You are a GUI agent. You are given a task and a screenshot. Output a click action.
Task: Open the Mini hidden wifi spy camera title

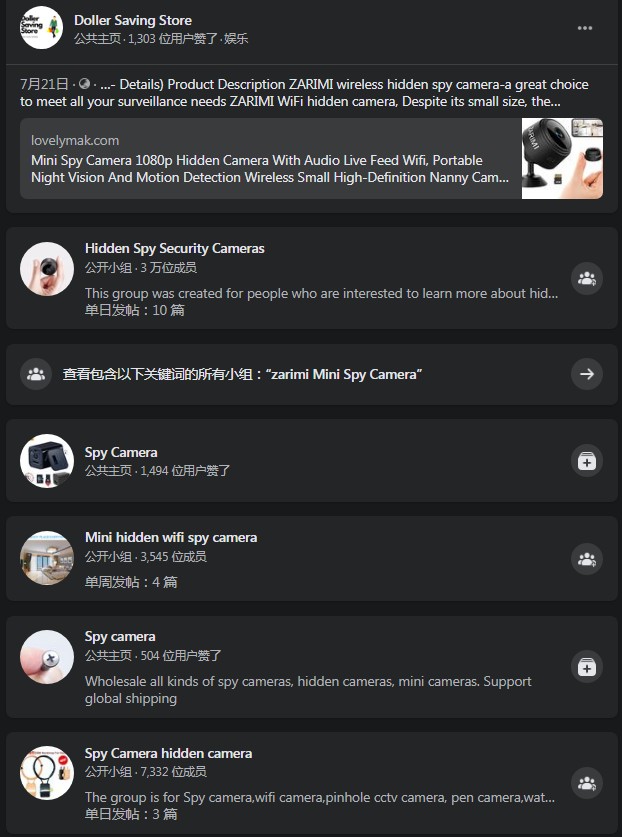click(x=171, y=538)
